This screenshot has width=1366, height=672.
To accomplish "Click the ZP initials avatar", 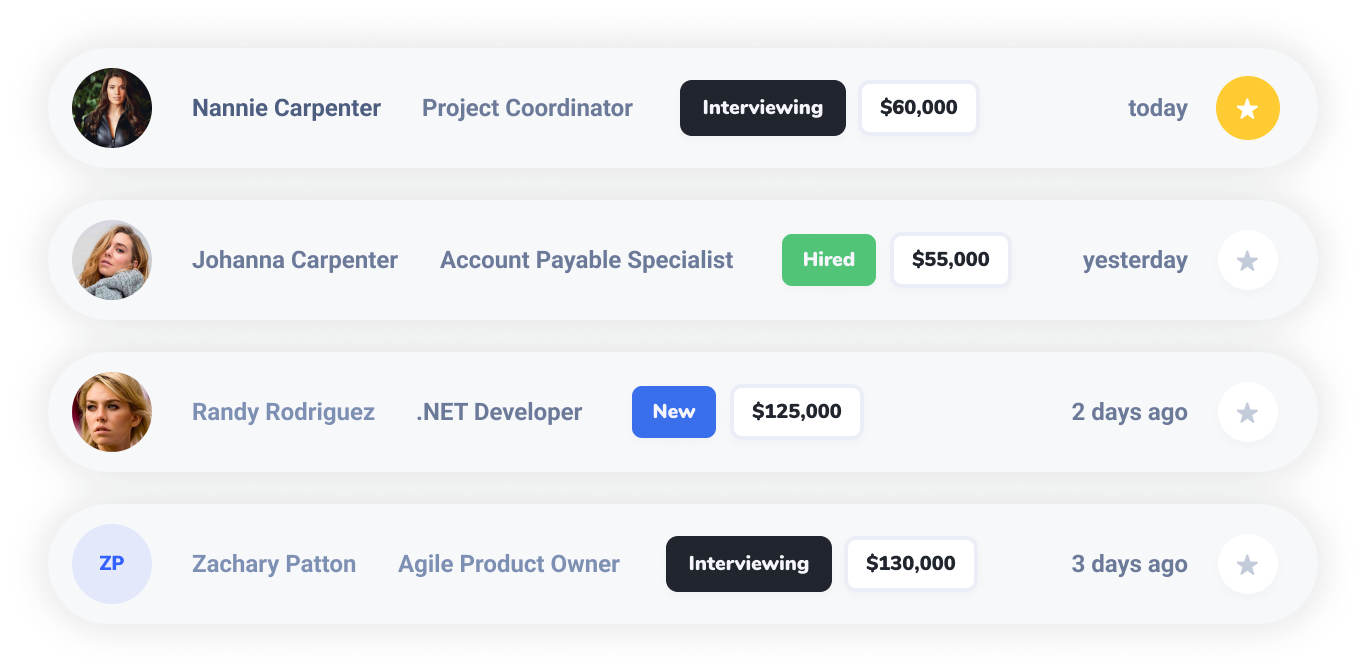I will (112, 564).
